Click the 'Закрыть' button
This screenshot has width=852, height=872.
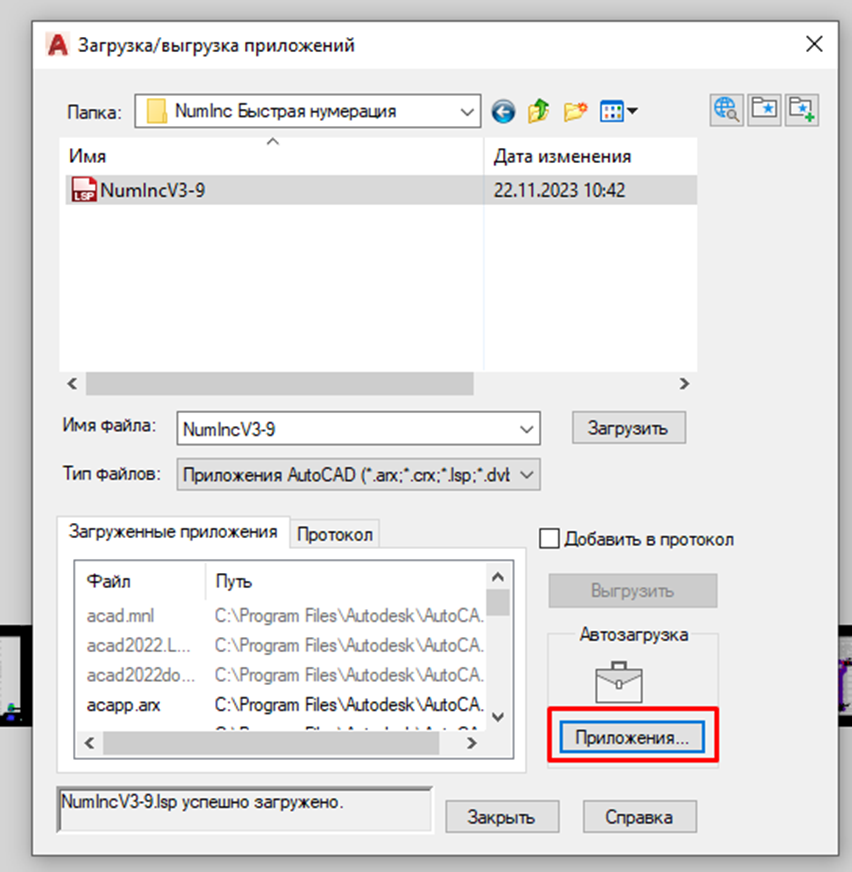pos(501,817)
